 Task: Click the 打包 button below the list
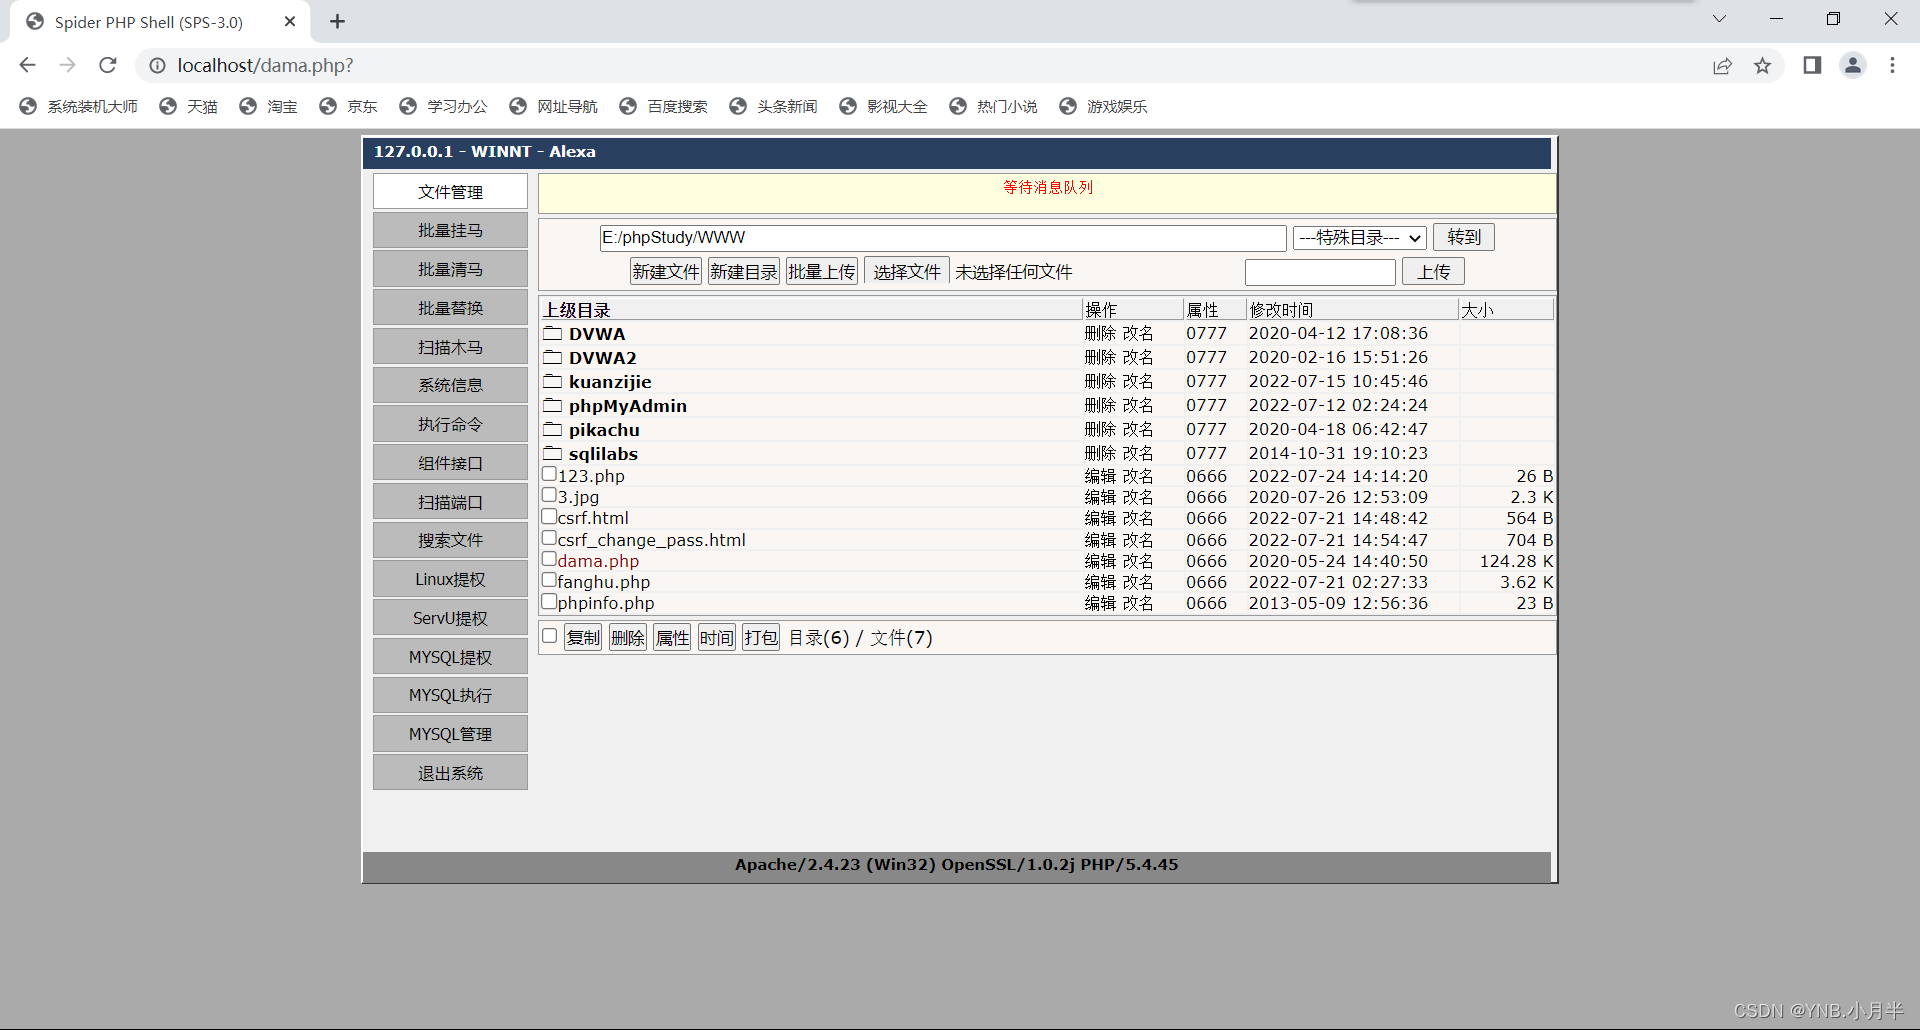[760, 638]
